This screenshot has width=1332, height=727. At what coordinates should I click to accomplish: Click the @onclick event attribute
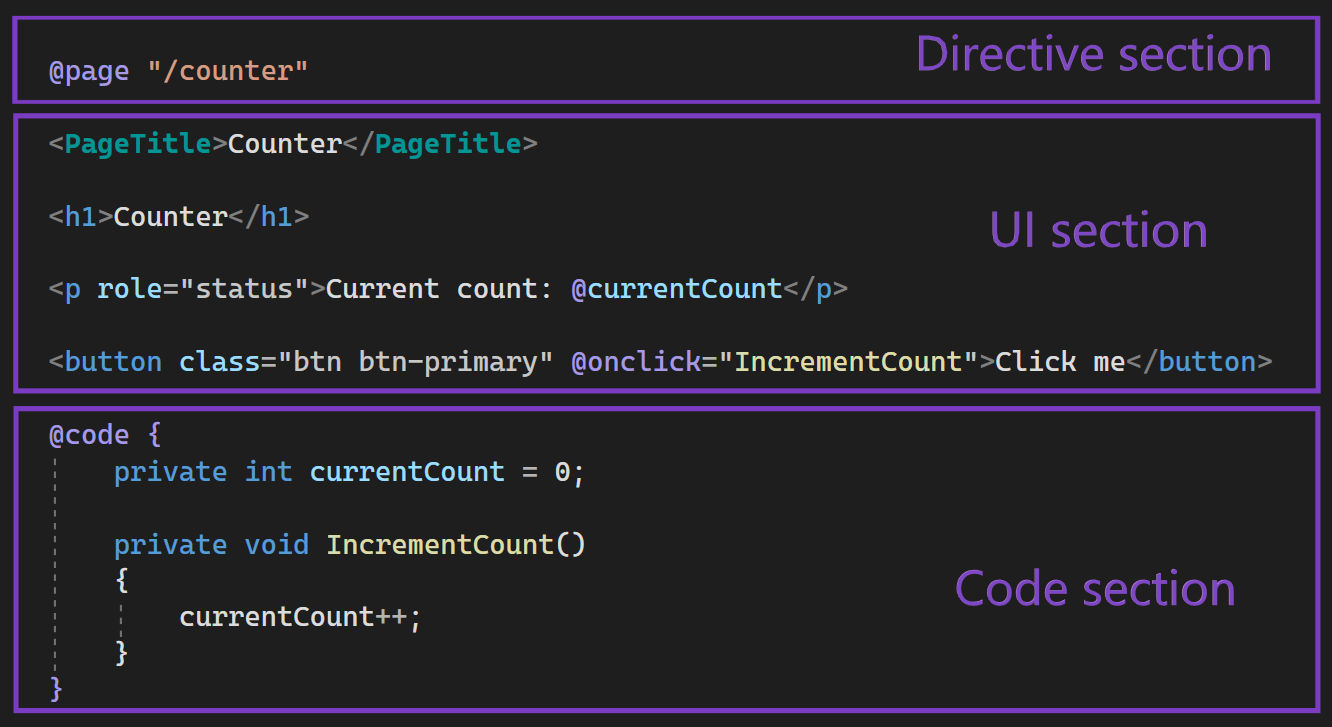[635, 362]
